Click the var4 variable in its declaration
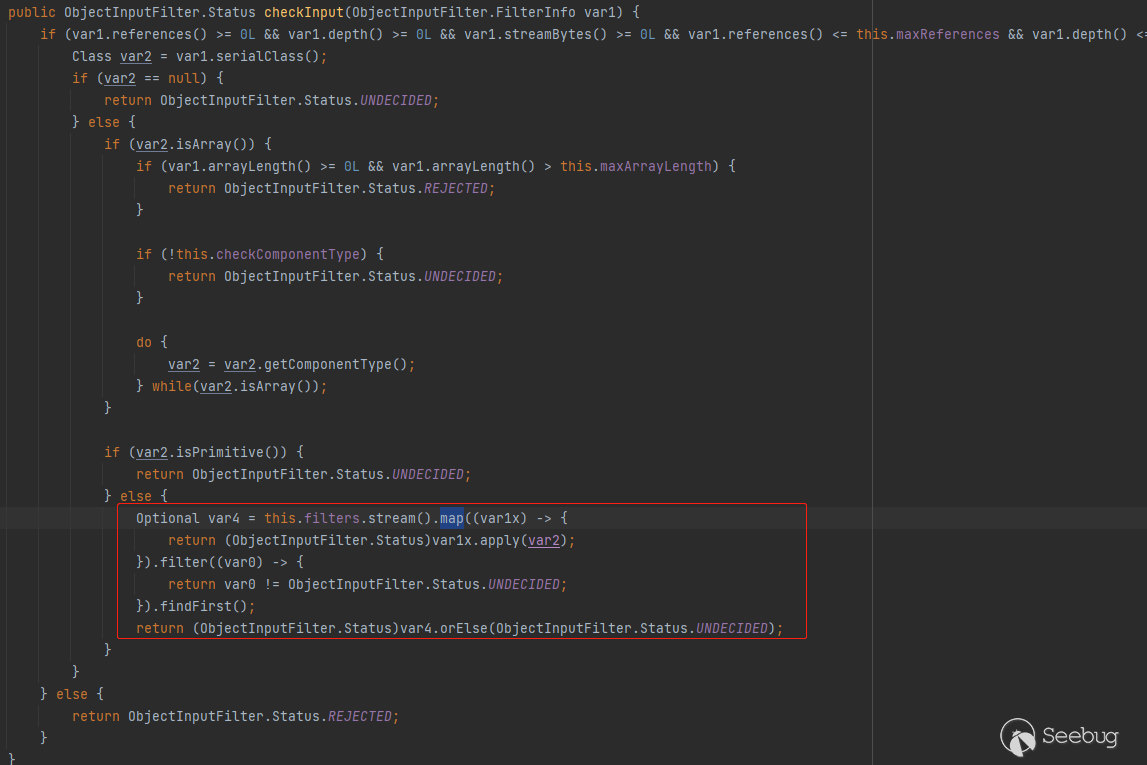 tap(224, 518)
